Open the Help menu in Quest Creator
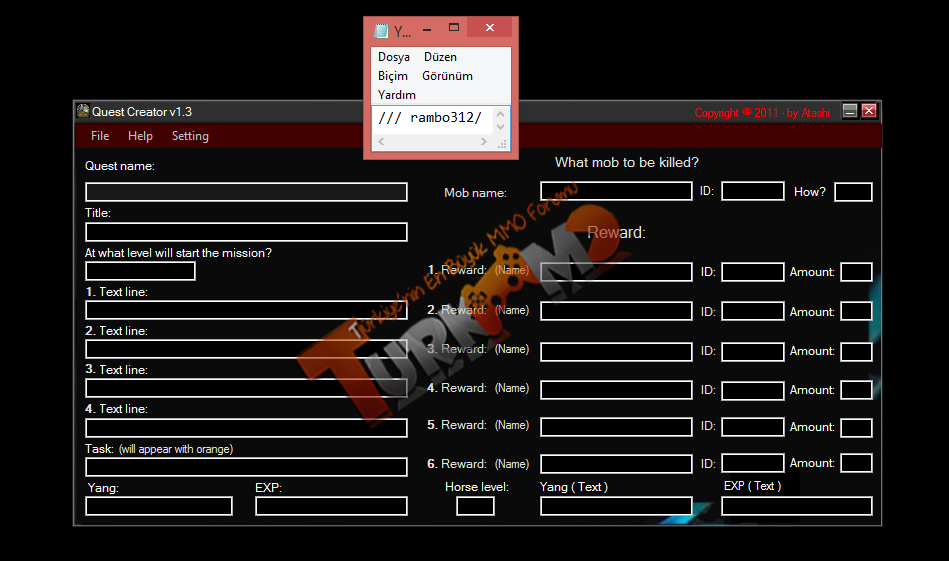This screenshot has height=561, width=949. (x=140, y=136)
